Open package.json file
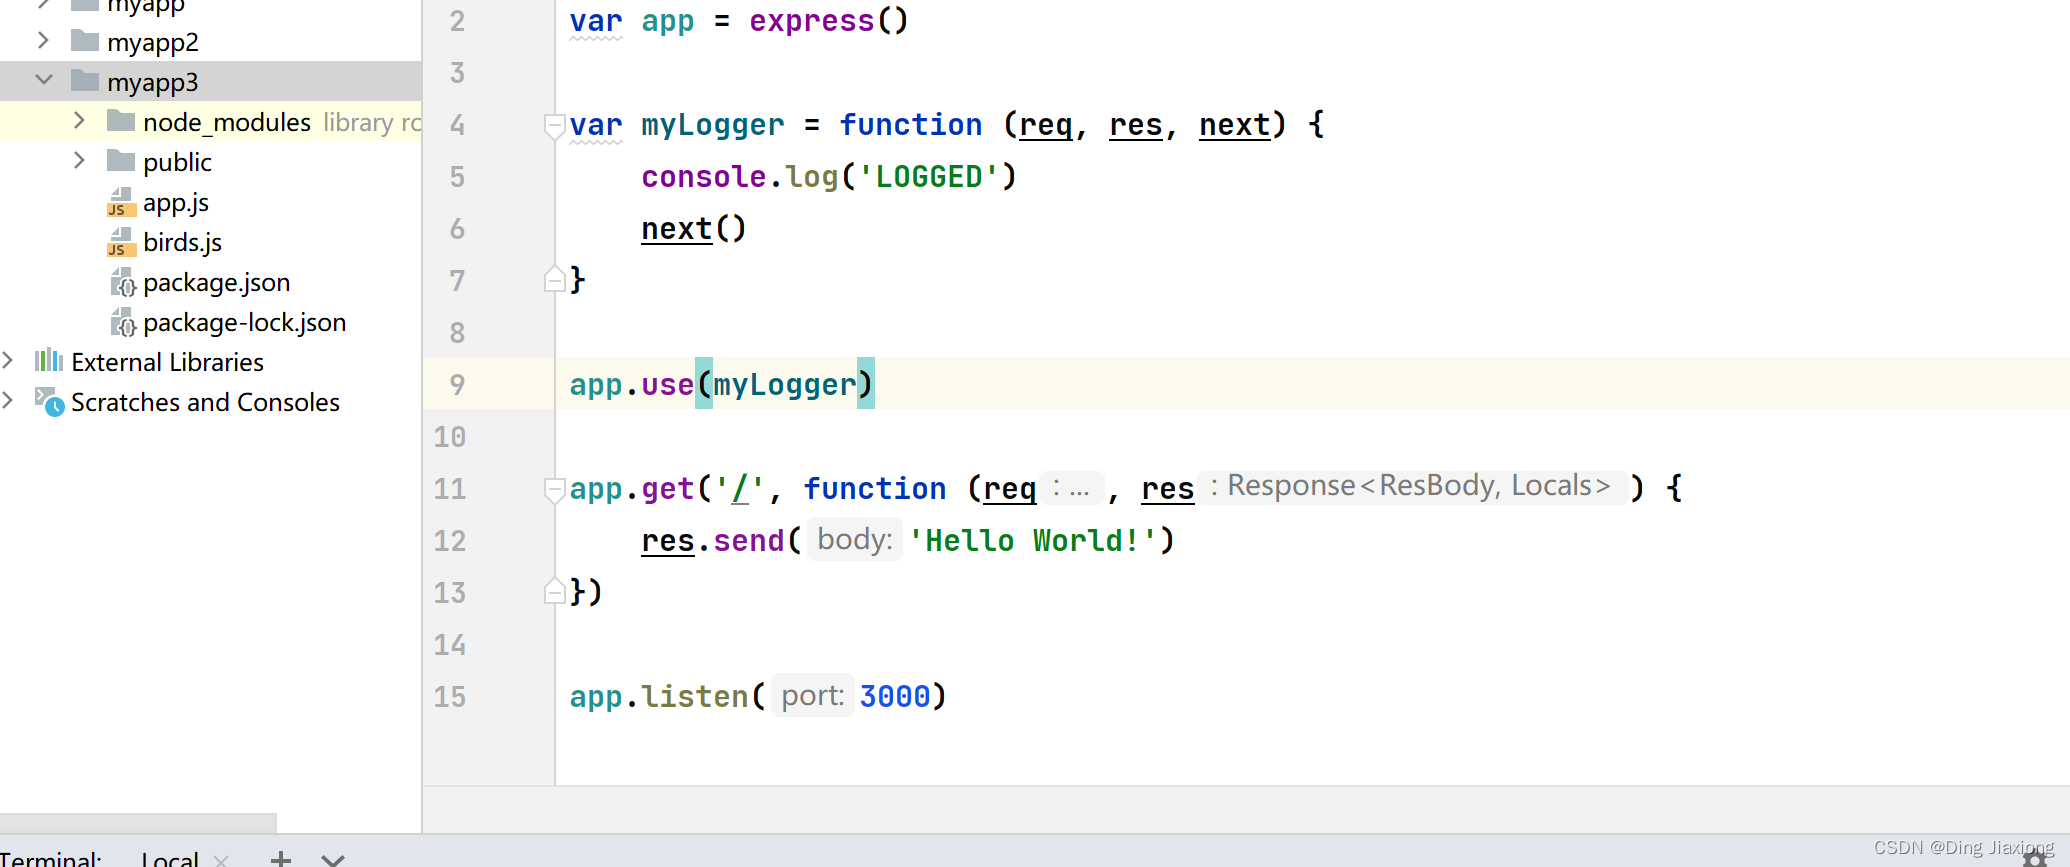Viewport: 2070px width, 867px height. coord(216,283)
